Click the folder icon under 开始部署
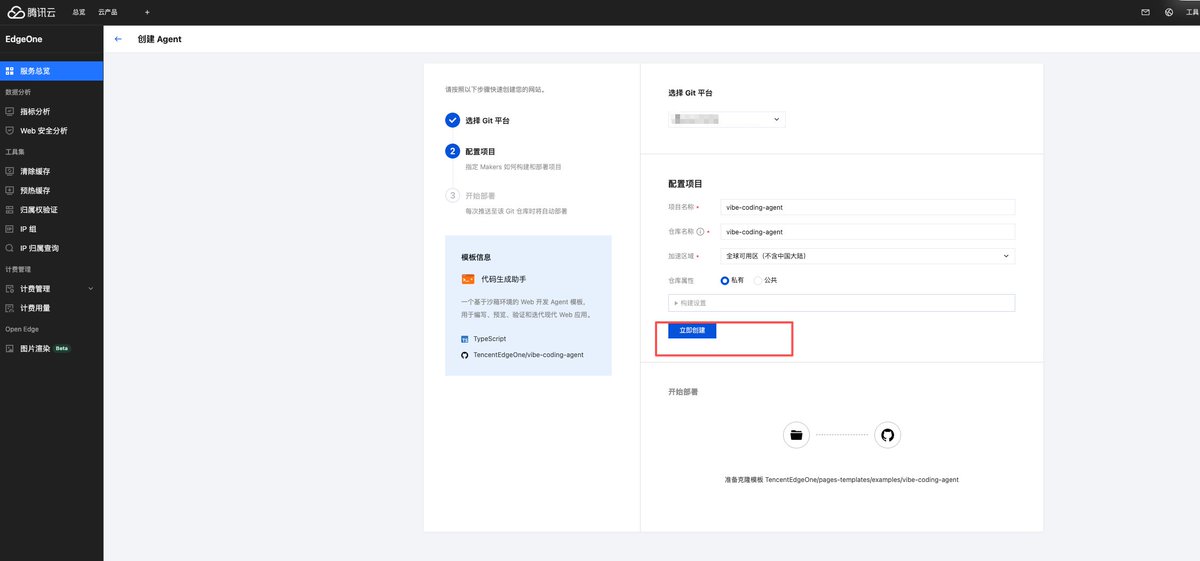 [796, 435]
